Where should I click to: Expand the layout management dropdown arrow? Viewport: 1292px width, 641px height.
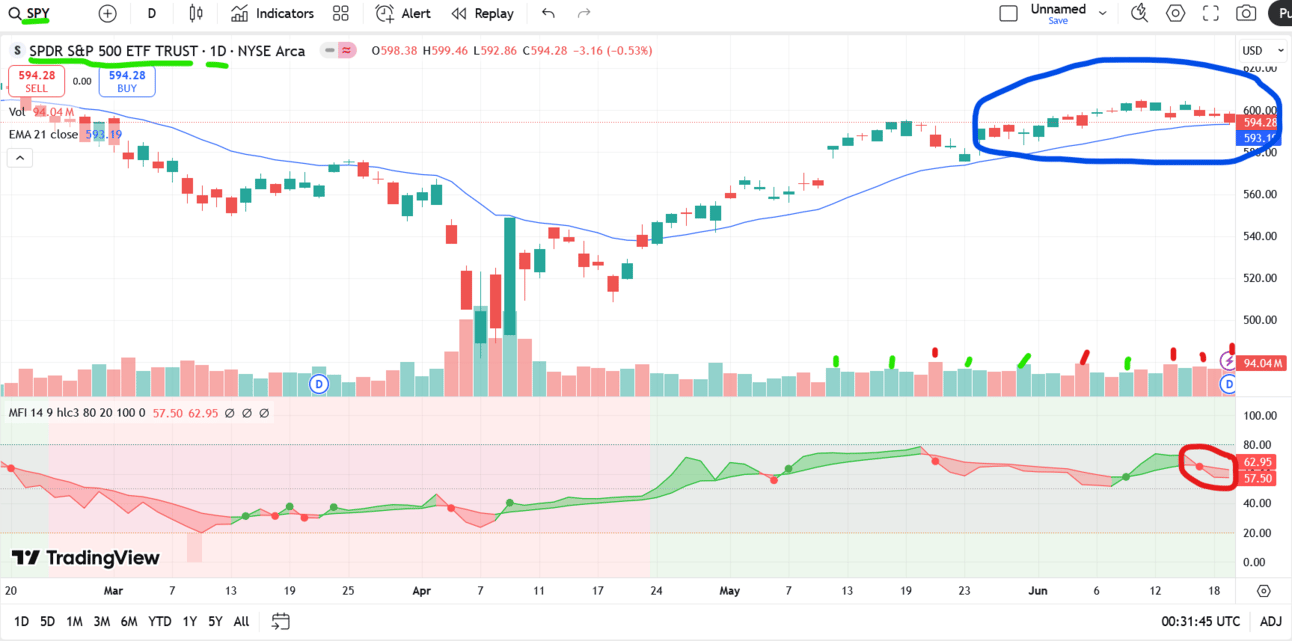click(1103, 13)
